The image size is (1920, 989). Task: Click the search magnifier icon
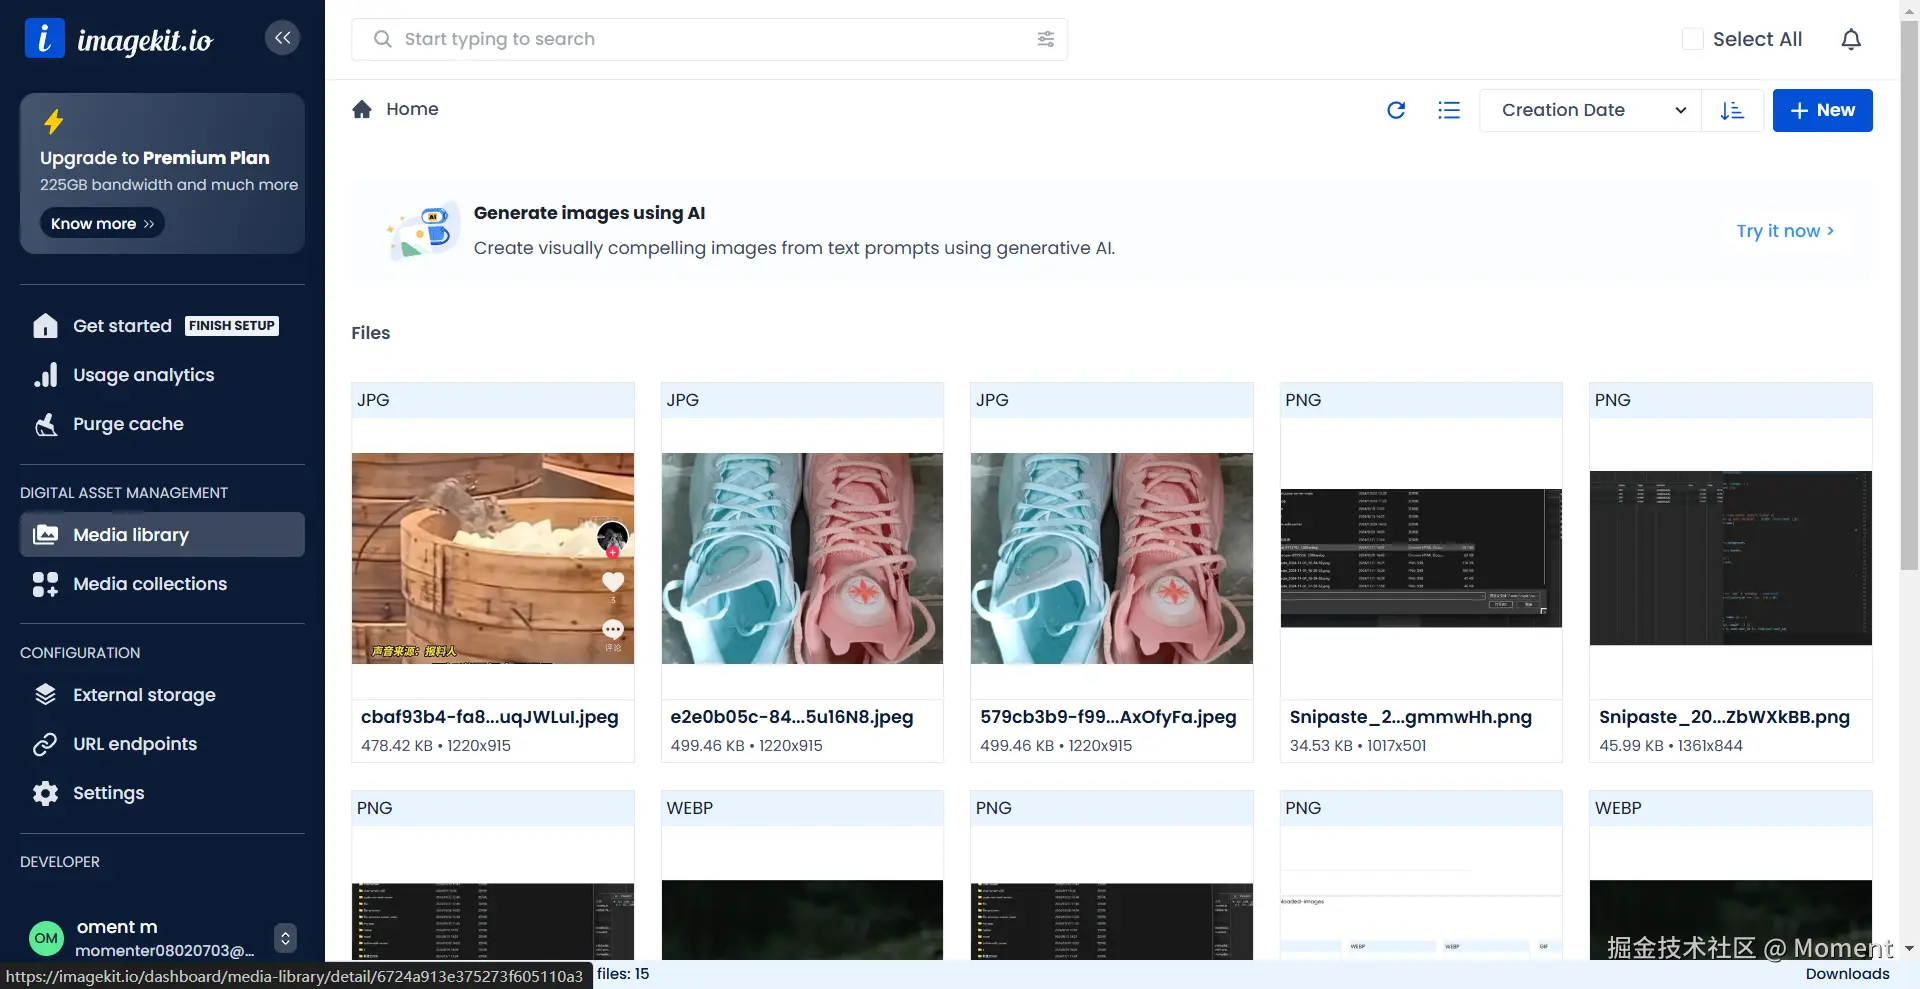click(x=382, y=39)
